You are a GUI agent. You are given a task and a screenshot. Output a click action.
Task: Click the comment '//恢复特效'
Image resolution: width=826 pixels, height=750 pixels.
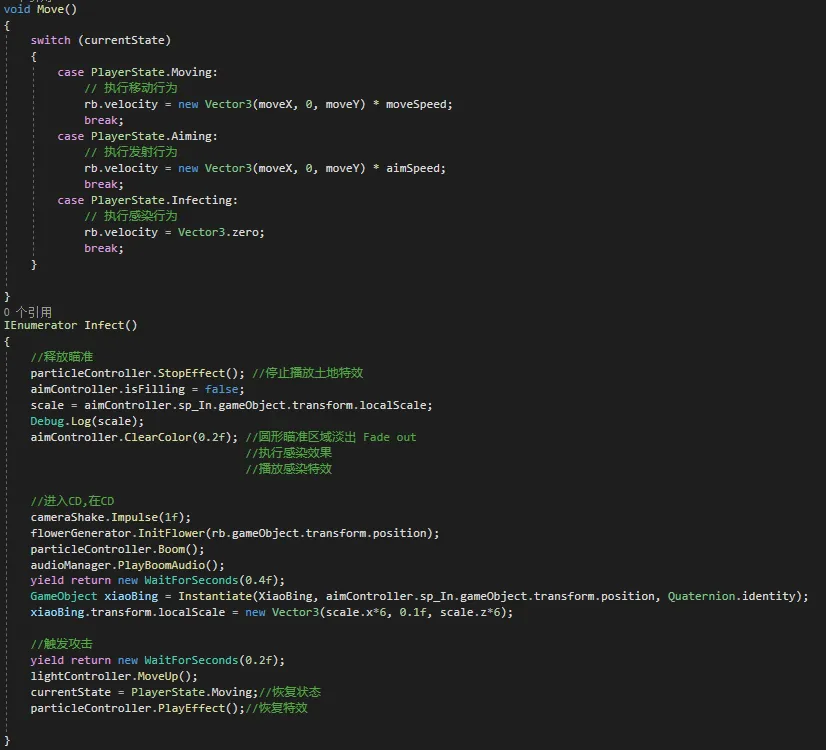[277, 708]
